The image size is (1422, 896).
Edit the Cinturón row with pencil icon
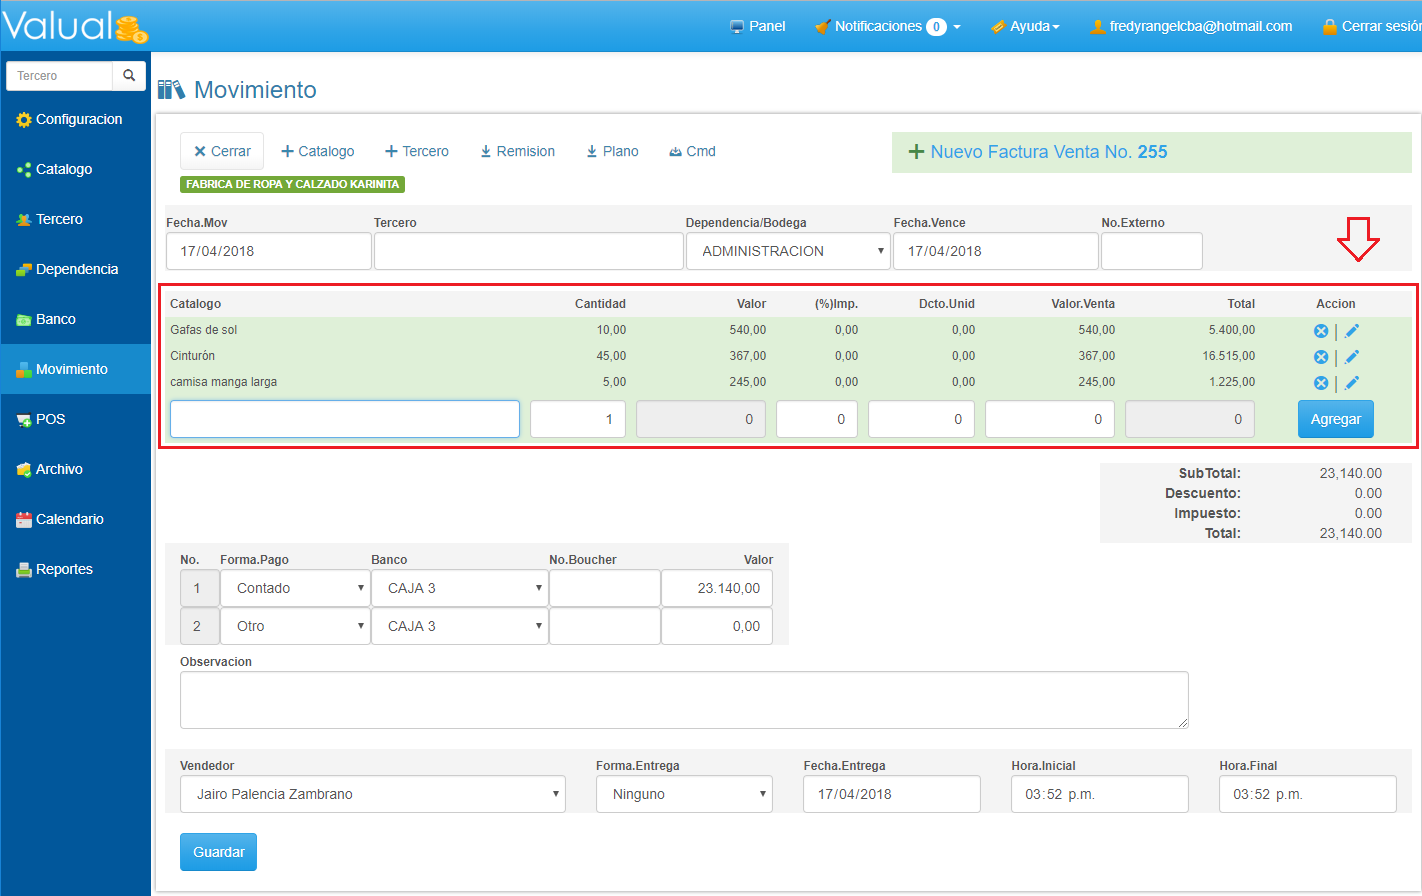tap(1352, 357)
